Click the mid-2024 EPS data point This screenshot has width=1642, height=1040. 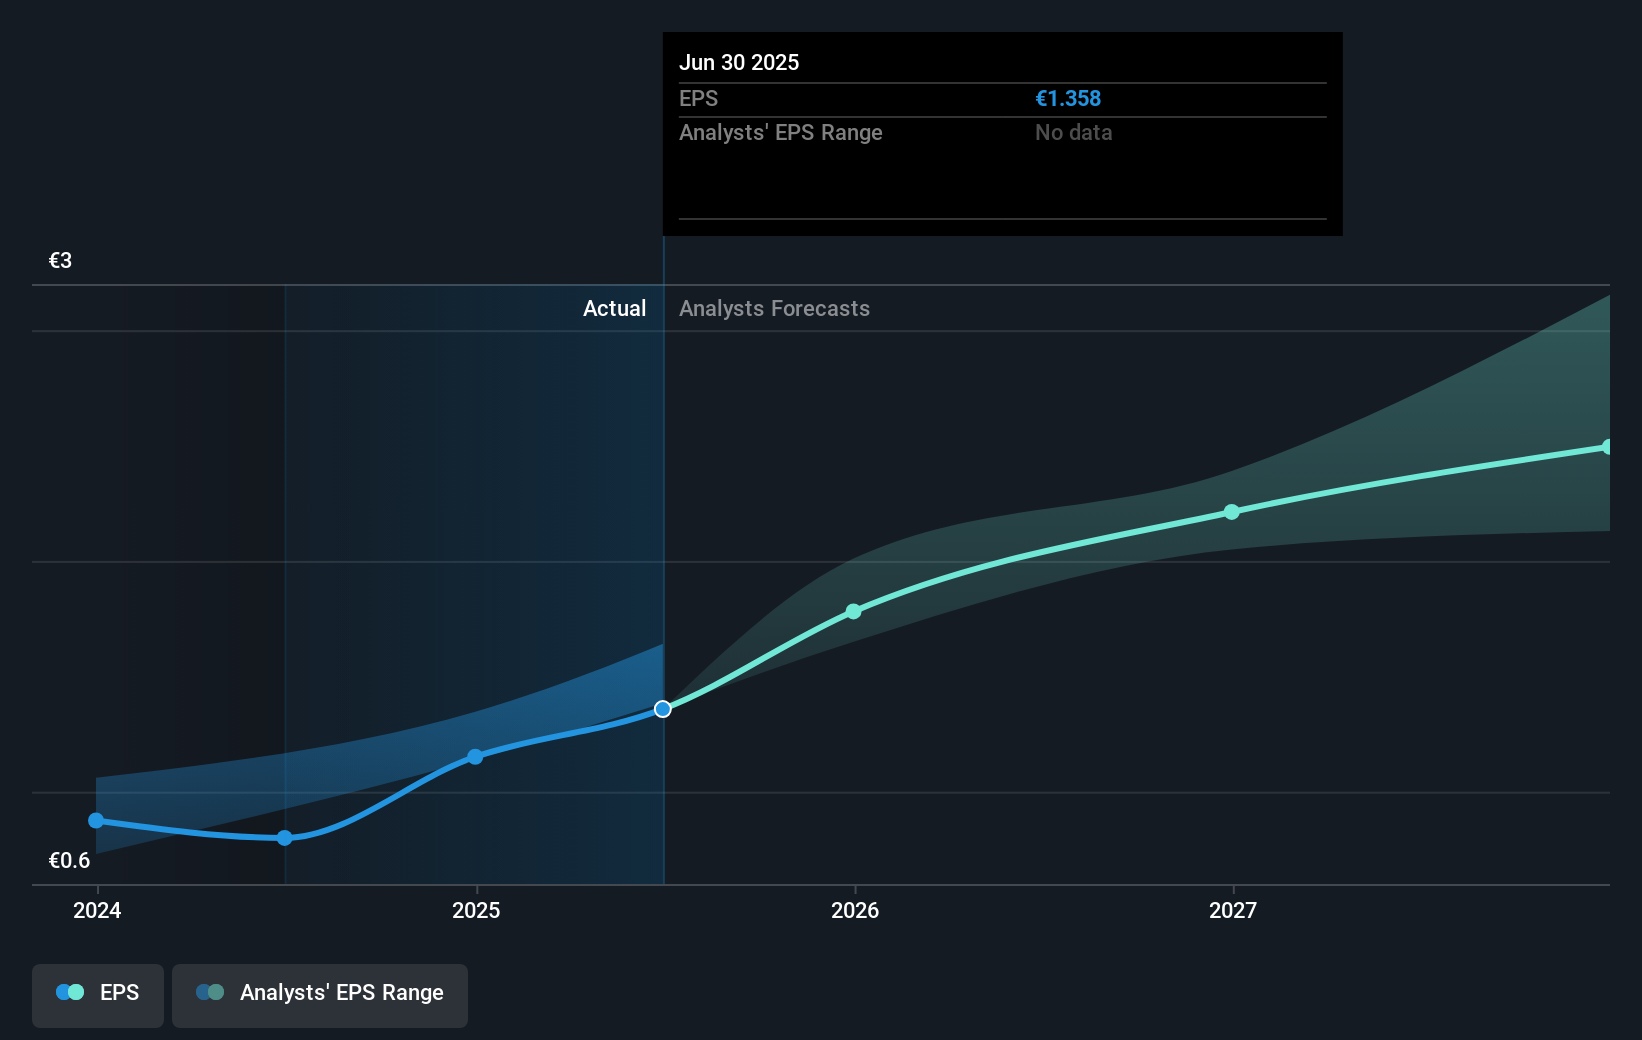pyautogui.click(x=285, y=838)
